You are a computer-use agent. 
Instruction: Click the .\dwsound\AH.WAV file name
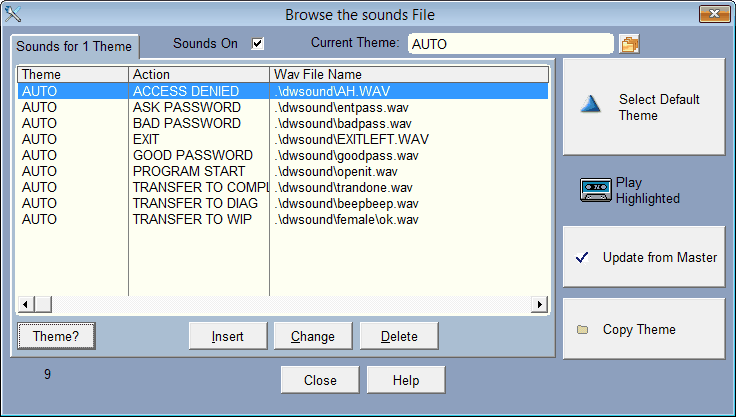click(x=332, y=91)
